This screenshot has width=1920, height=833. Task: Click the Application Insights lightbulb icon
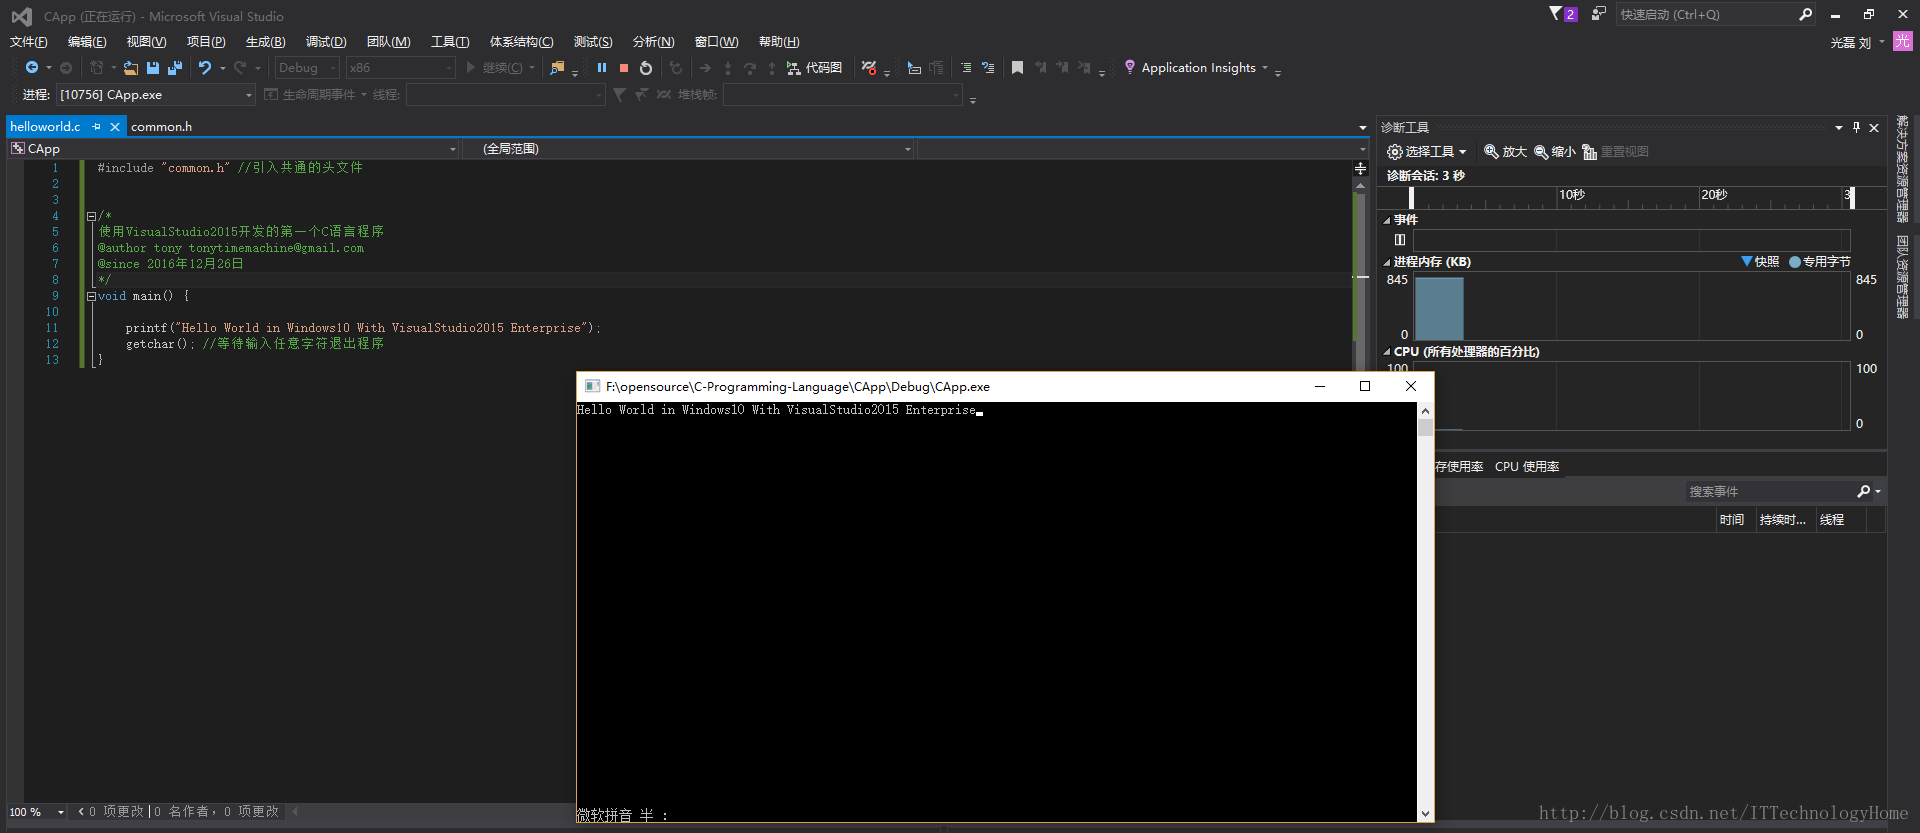[x=1130, y=67]
